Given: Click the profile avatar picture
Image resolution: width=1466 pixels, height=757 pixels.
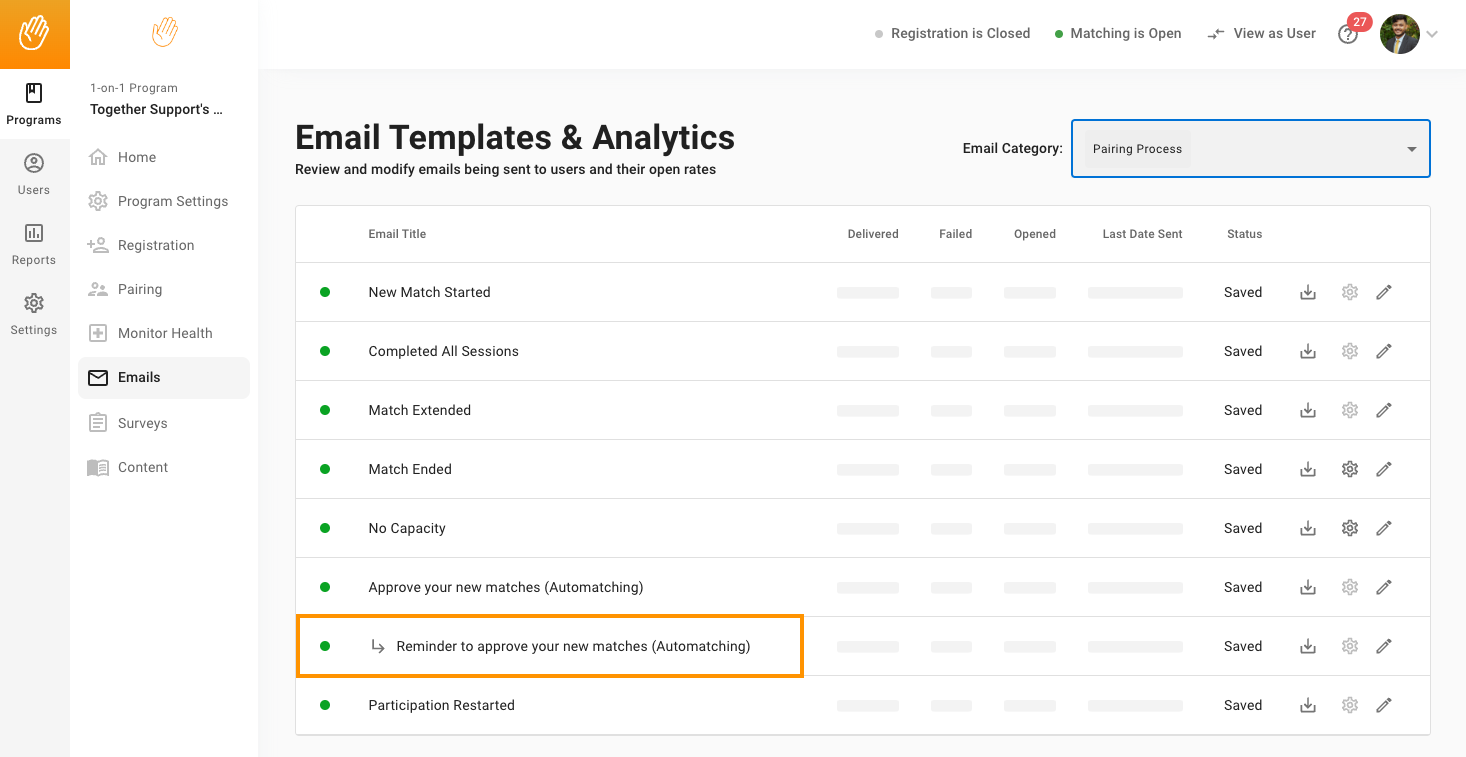Looking at the screenshot, I should coord(1399,34).
